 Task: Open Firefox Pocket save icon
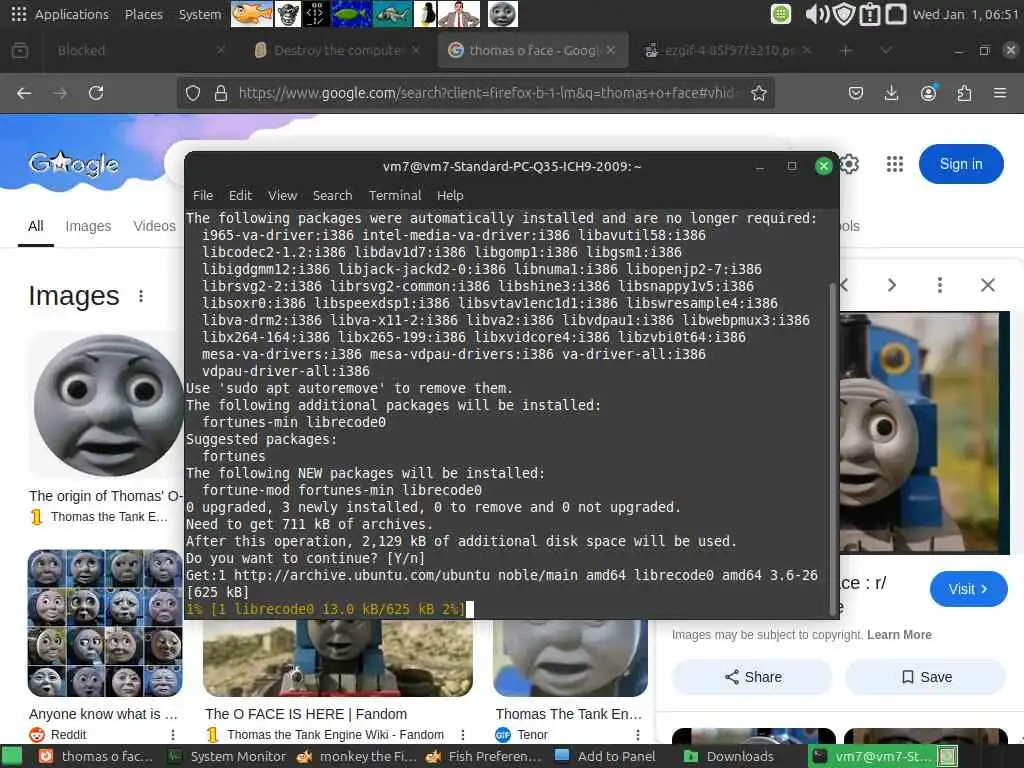[x=856, y=93]
